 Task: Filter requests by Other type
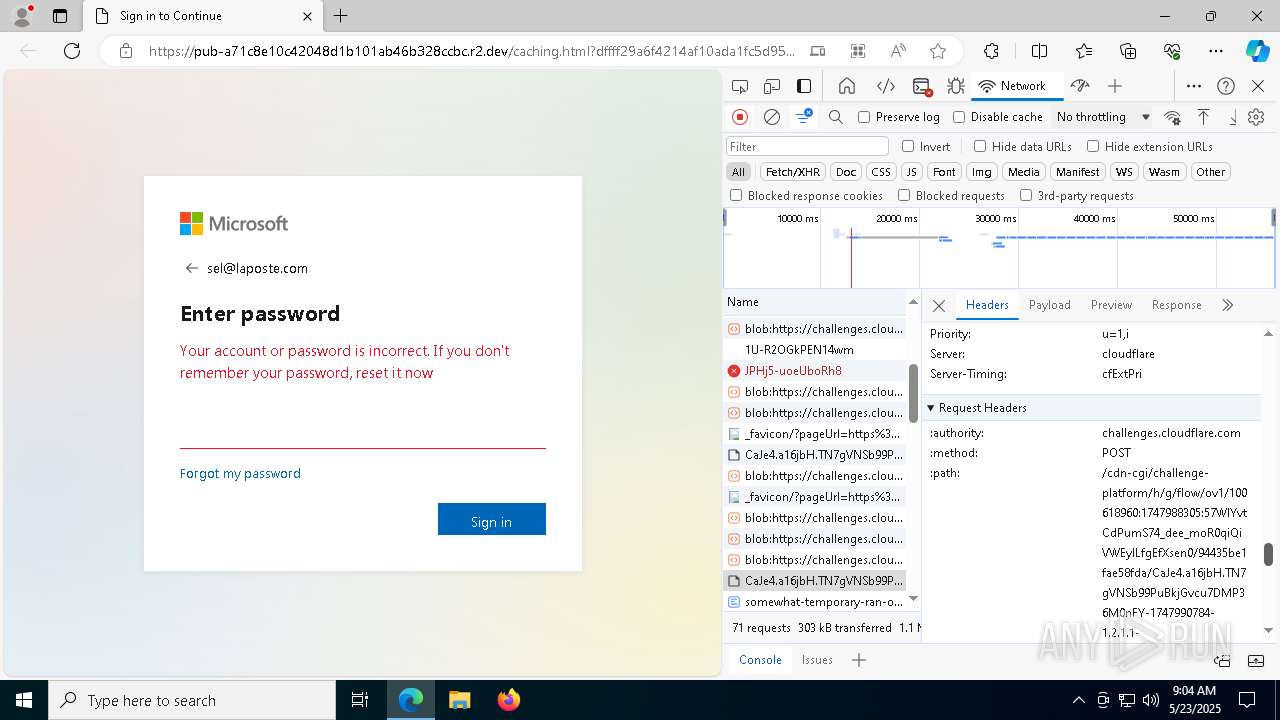pyautogui.click(x=1210, y=172)
